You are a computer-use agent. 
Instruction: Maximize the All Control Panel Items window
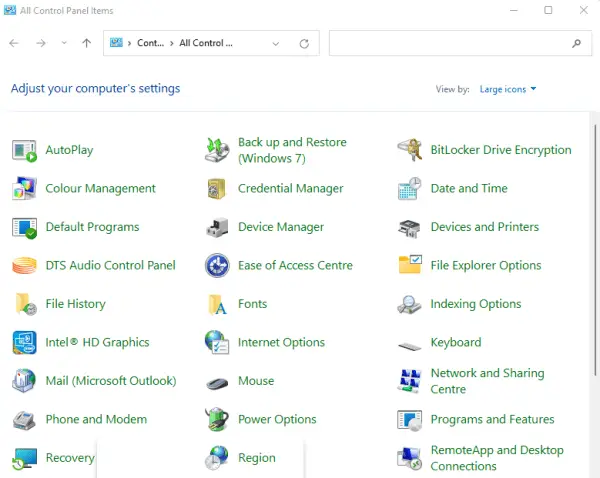548,10
